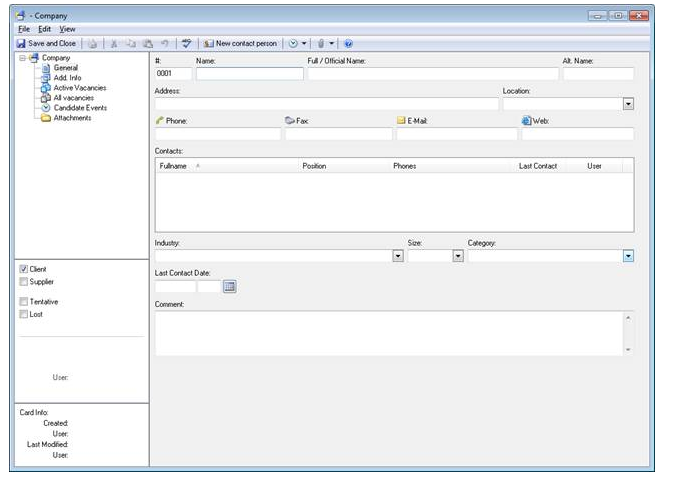The height and width of the screenshot is (490, 674).
Task: Select Candidate Events in the tree
Action: tap(80, 108)
